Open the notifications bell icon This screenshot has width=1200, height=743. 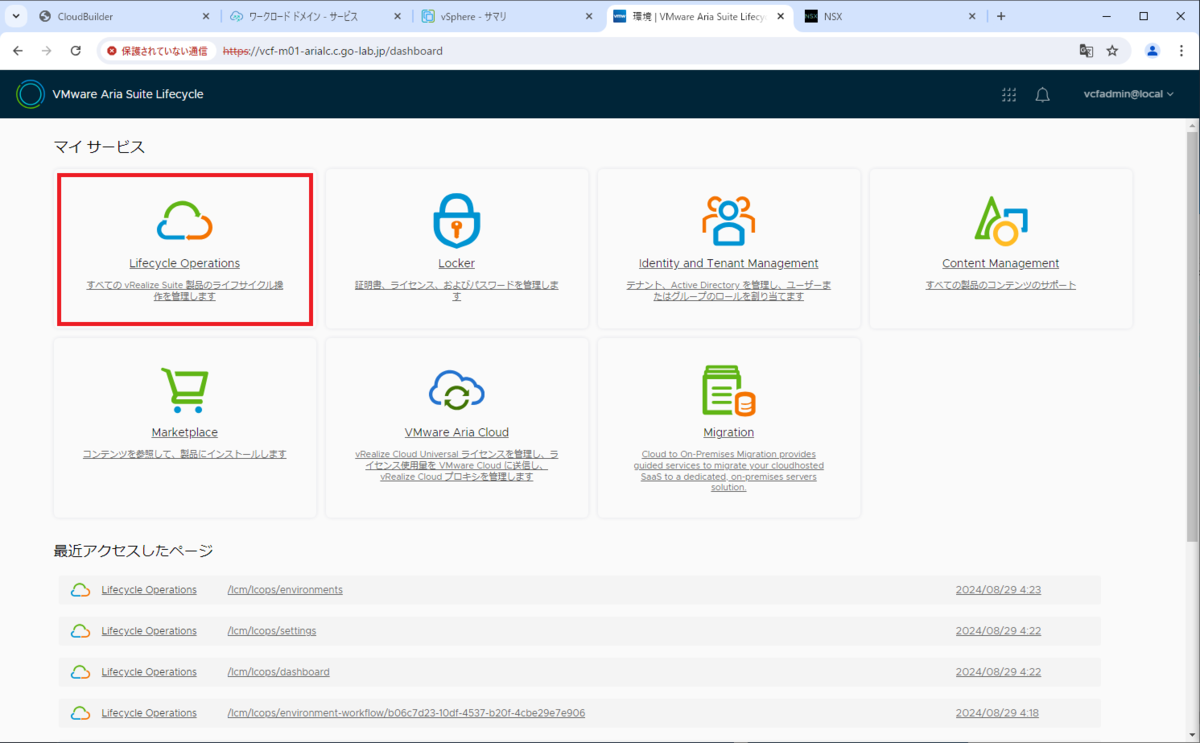[1042, 94]
